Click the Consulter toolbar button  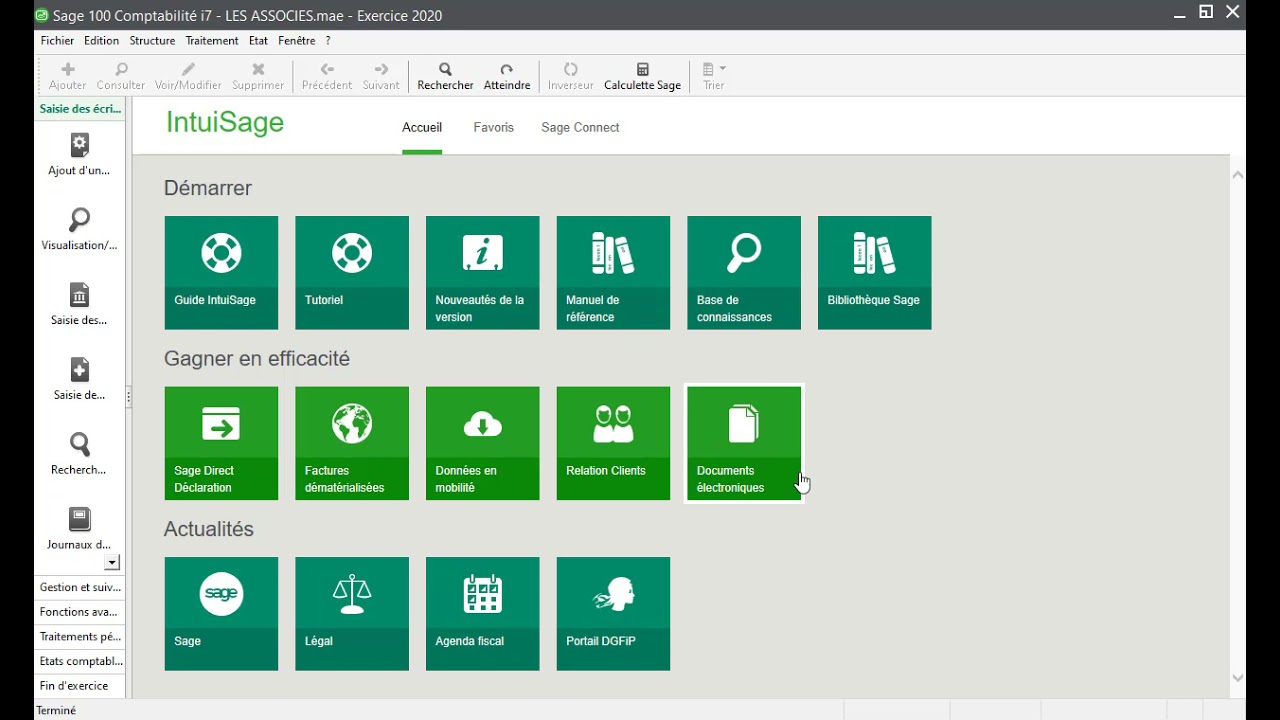121,76
